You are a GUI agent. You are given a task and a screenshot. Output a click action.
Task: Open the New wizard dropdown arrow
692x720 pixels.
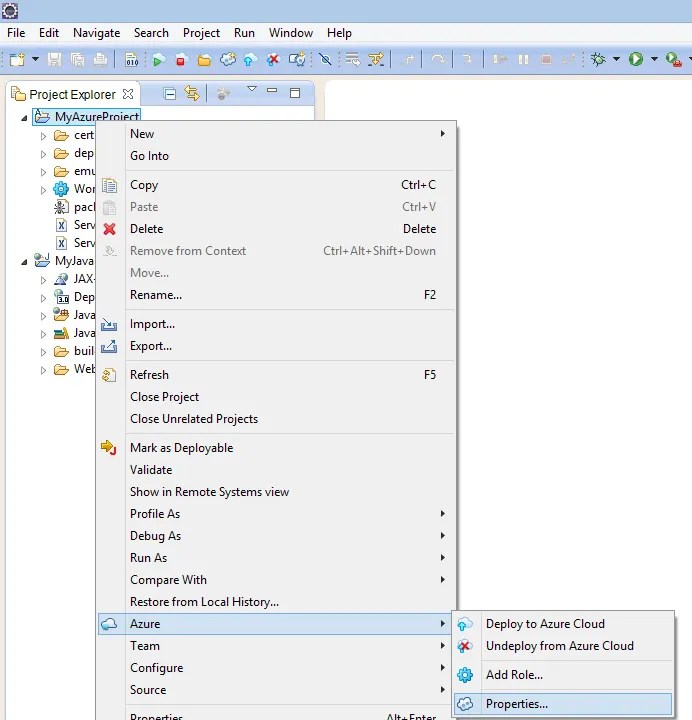pos(35,59)
